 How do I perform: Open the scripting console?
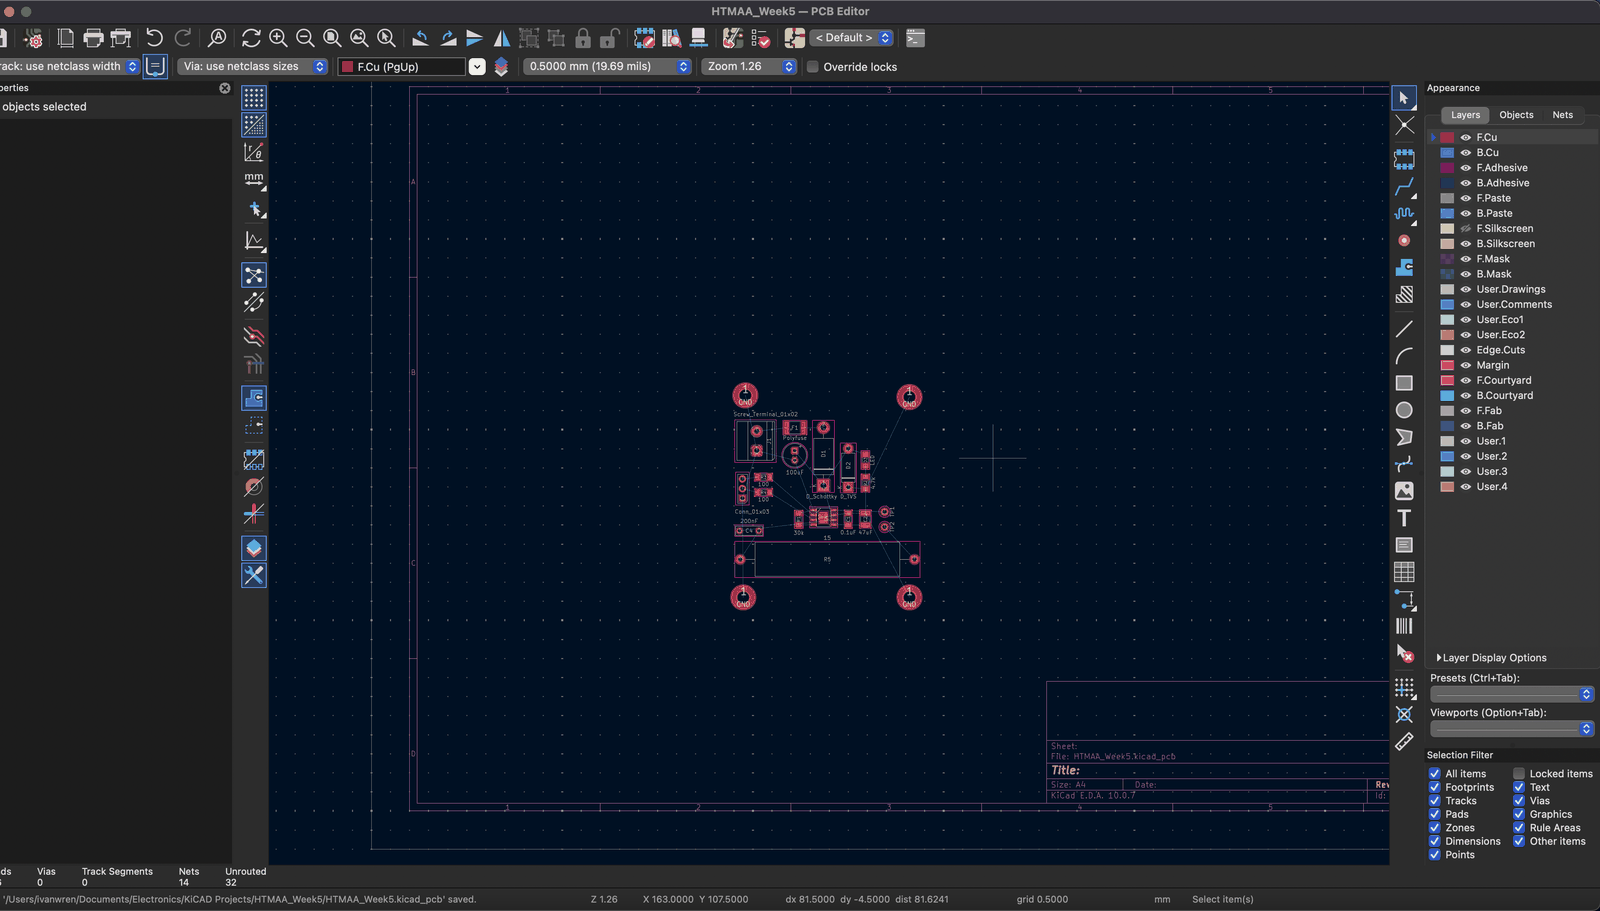[915, 38]
